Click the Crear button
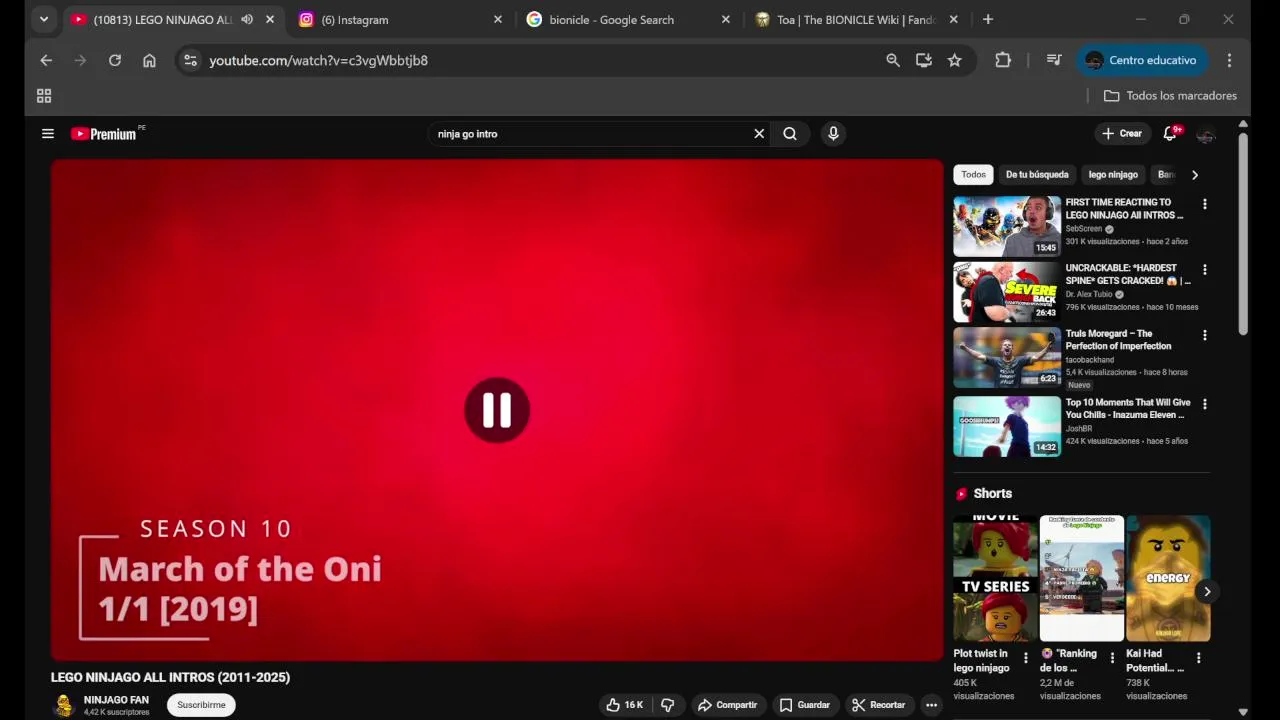The width and height of the screenshot is (1280, 720). pos(1121,134)
